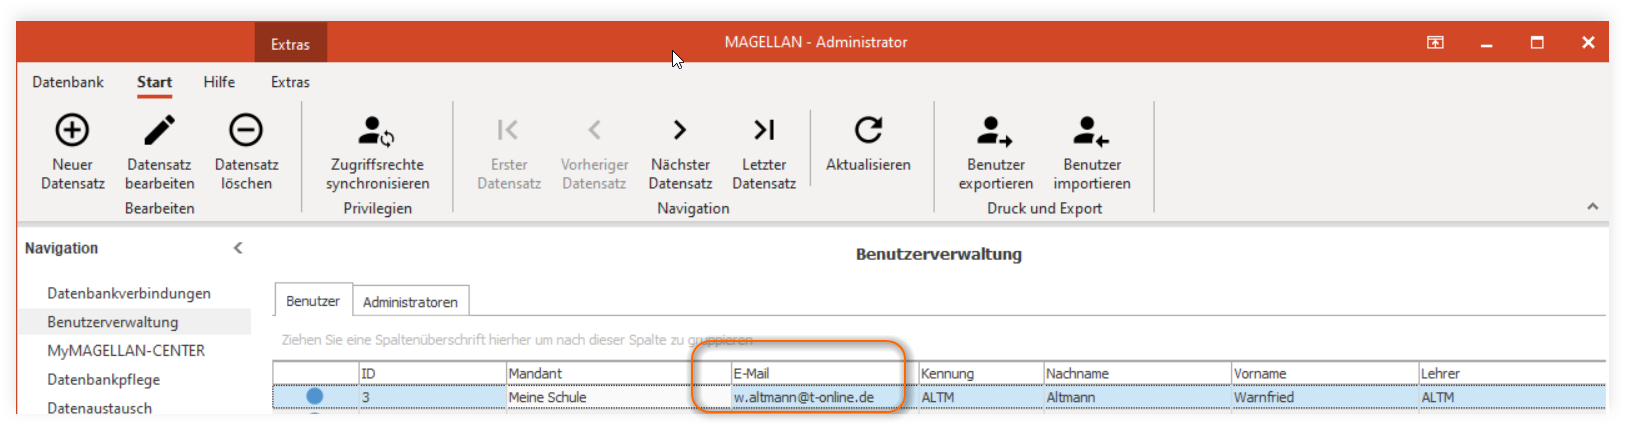Sort by the E-Mail column header
1625x430 pixels.
[x=825, y=373]
